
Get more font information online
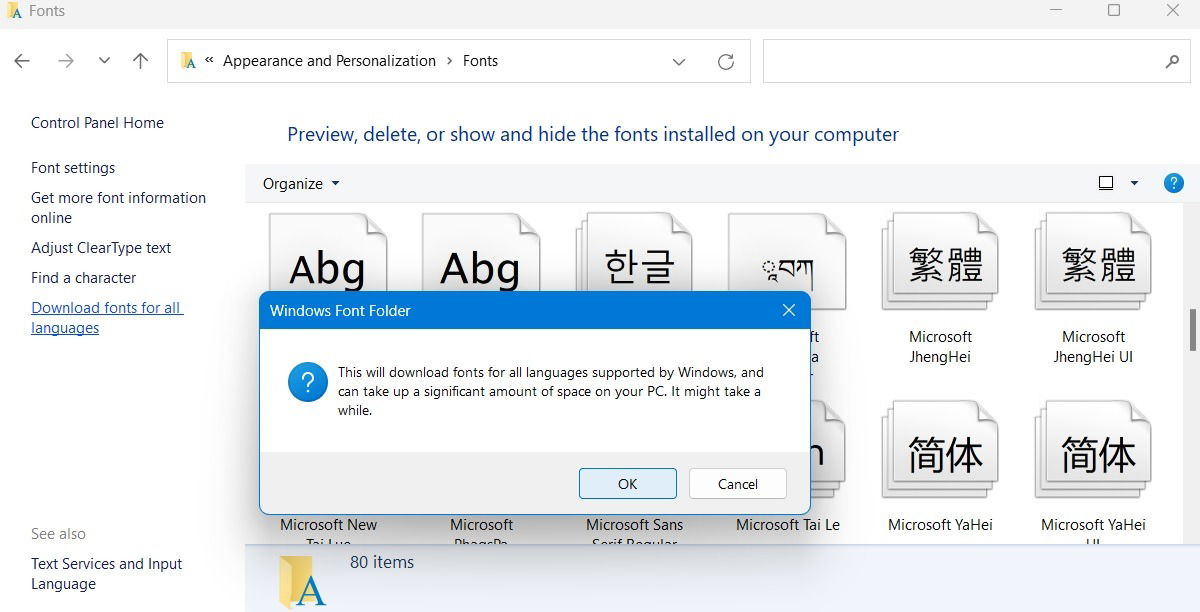coord(118,208)
